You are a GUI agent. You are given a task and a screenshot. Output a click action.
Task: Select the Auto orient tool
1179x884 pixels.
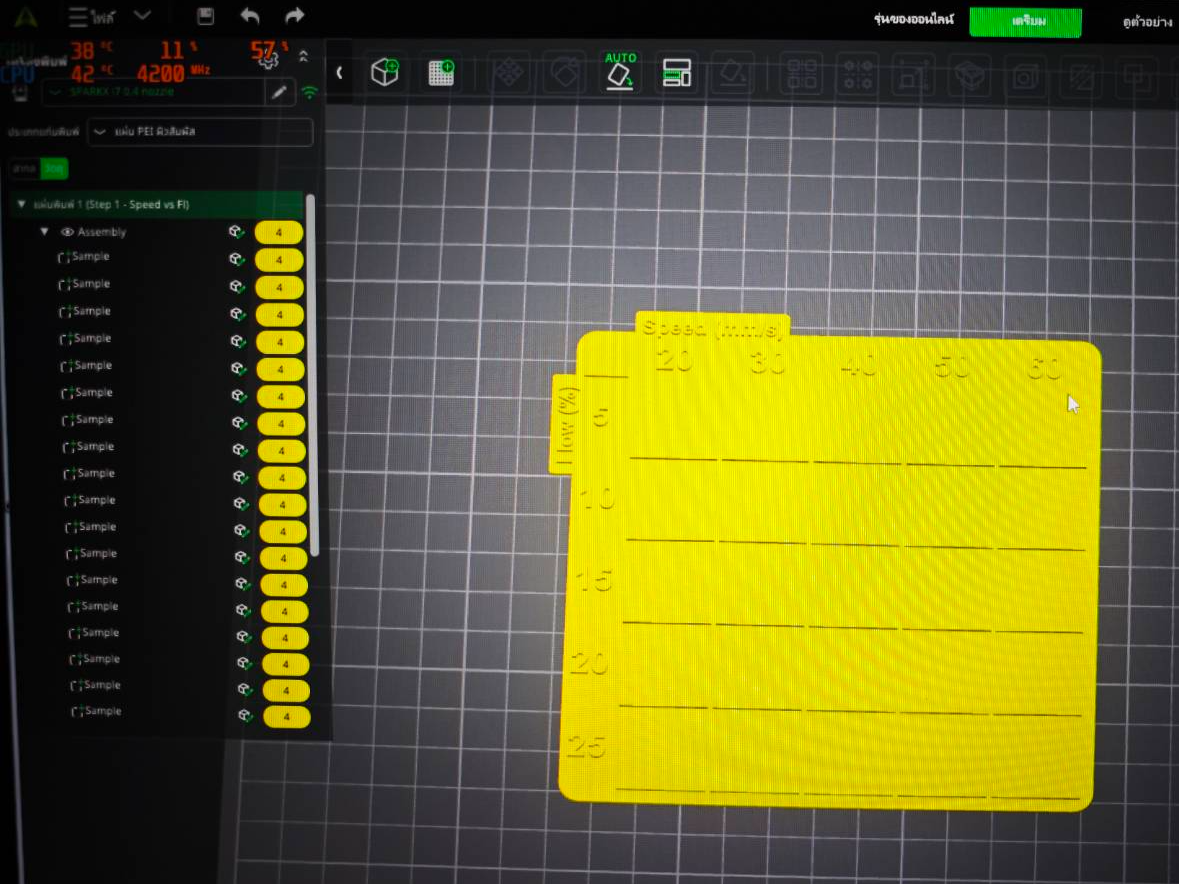pyautogui.click(x=620, y=71)
